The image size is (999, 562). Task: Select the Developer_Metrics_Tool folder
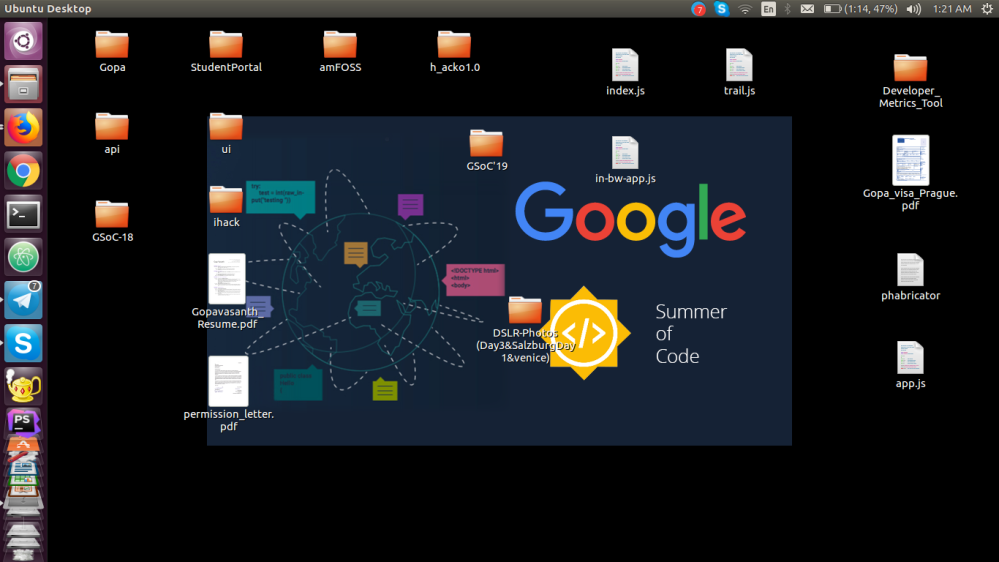910,81
